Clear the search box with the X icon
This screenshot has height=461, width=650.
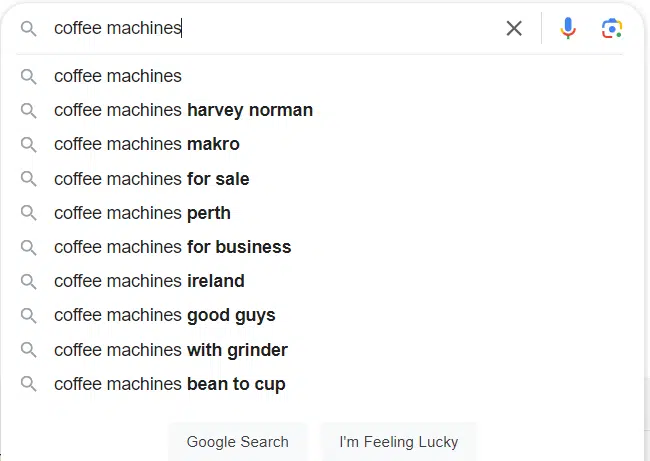click(x=514, y=29)
